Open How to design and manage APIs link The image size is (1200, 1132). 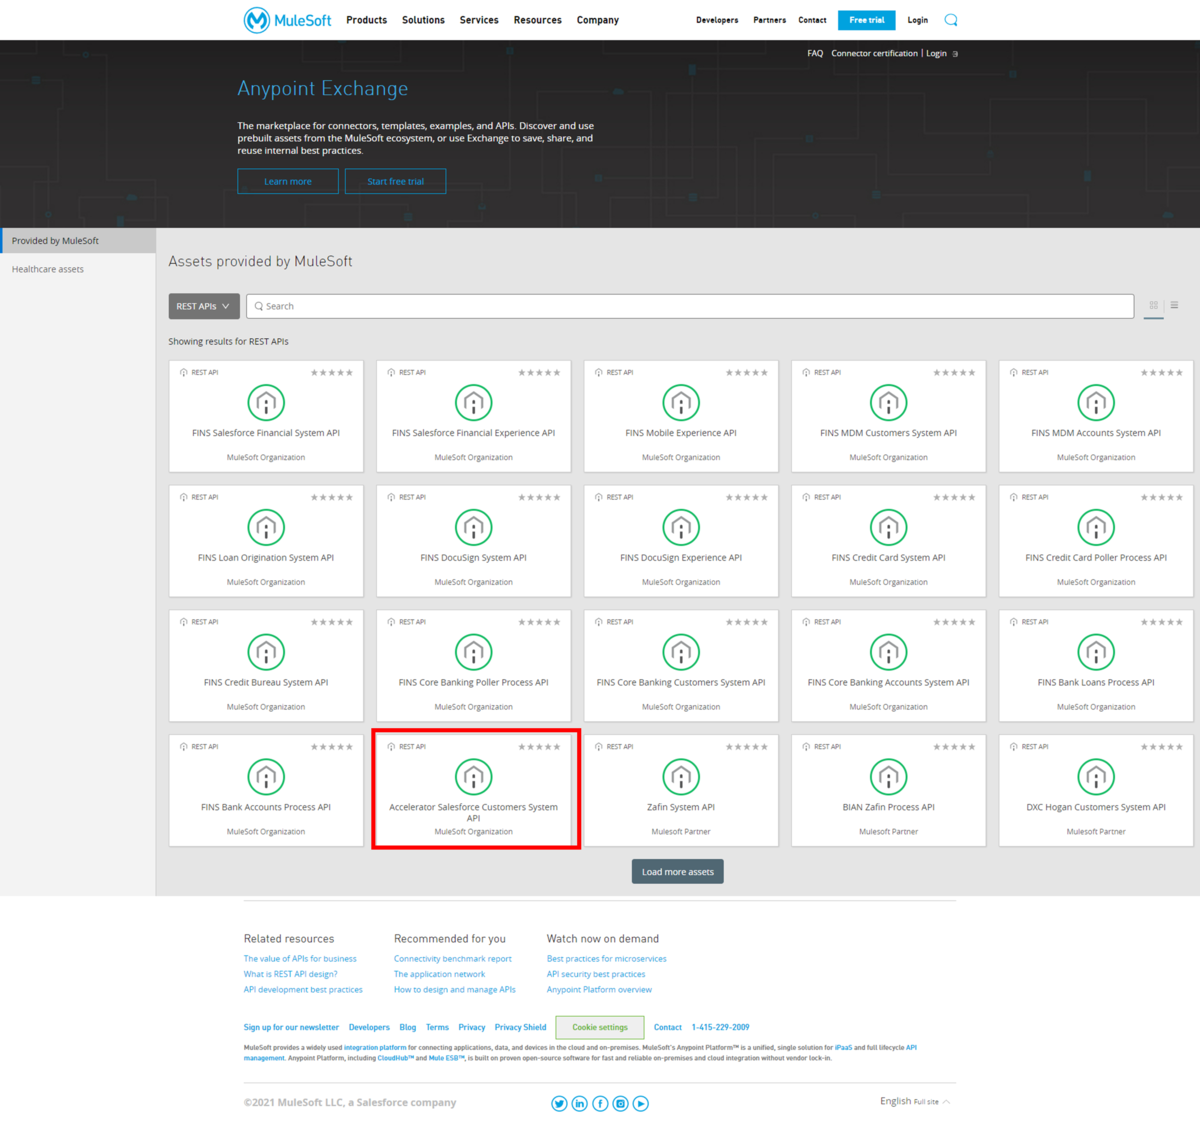click(455, 990)
